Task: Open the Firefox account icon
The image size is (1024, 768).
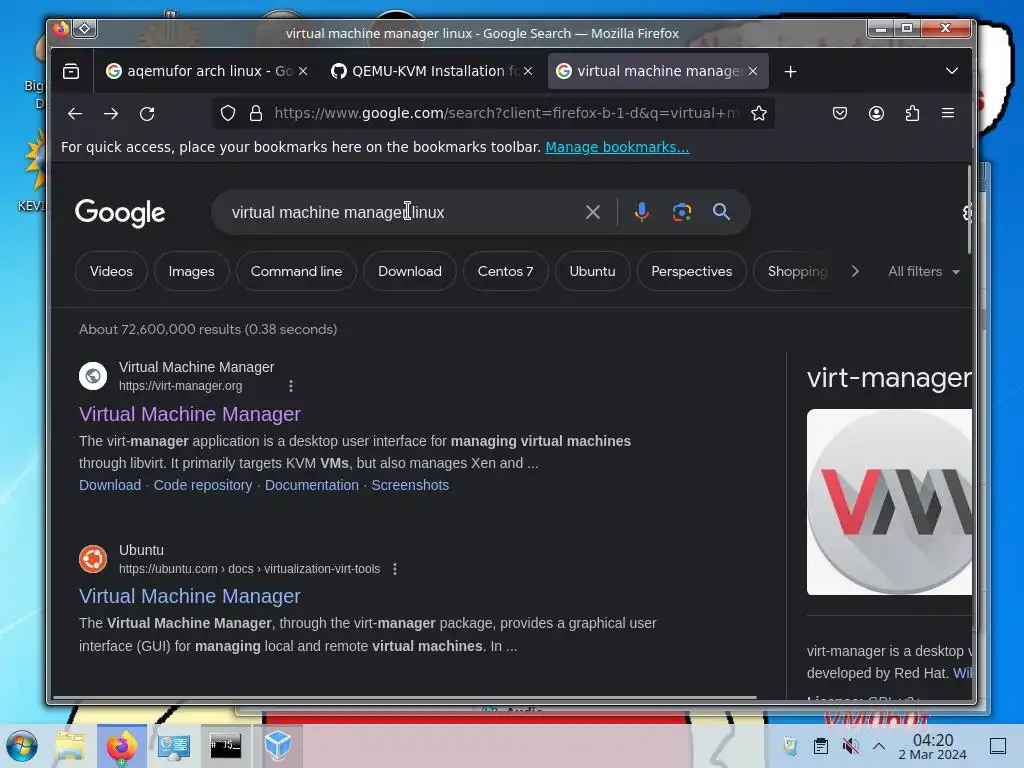Action: [x=876, y=114]
